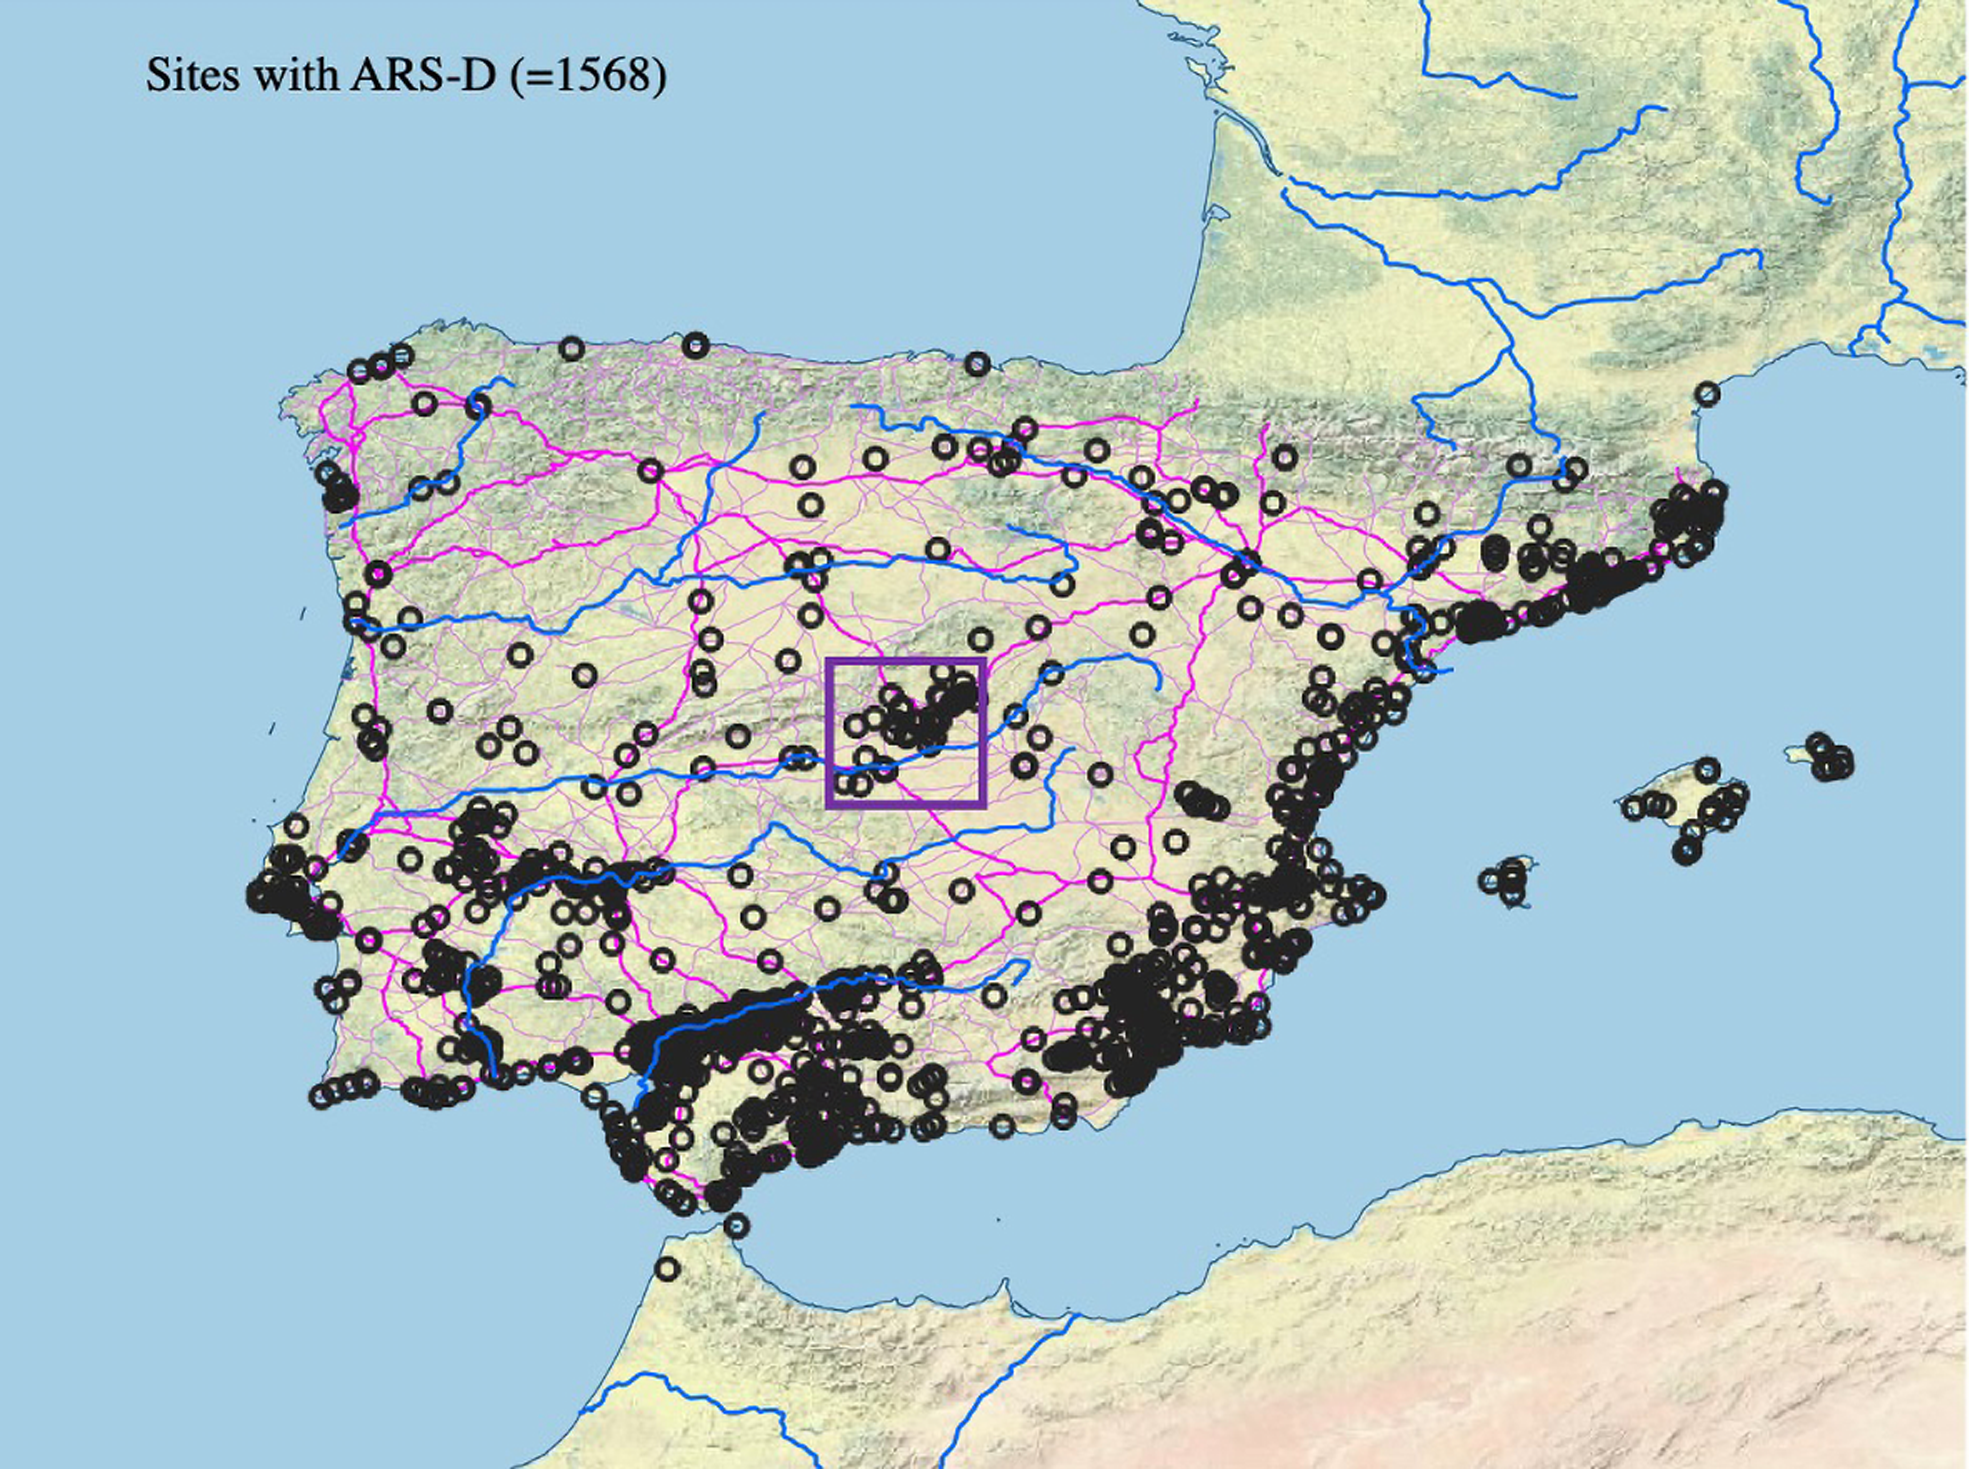Select the dense cluster at Catalonia's northeast cape

point(1690,515)
